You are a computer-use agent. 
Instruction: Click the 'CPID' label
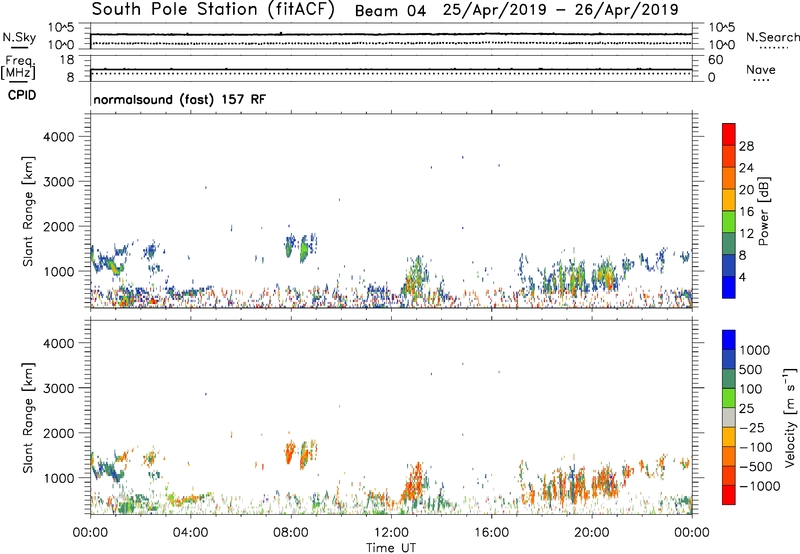click(22, 95)
